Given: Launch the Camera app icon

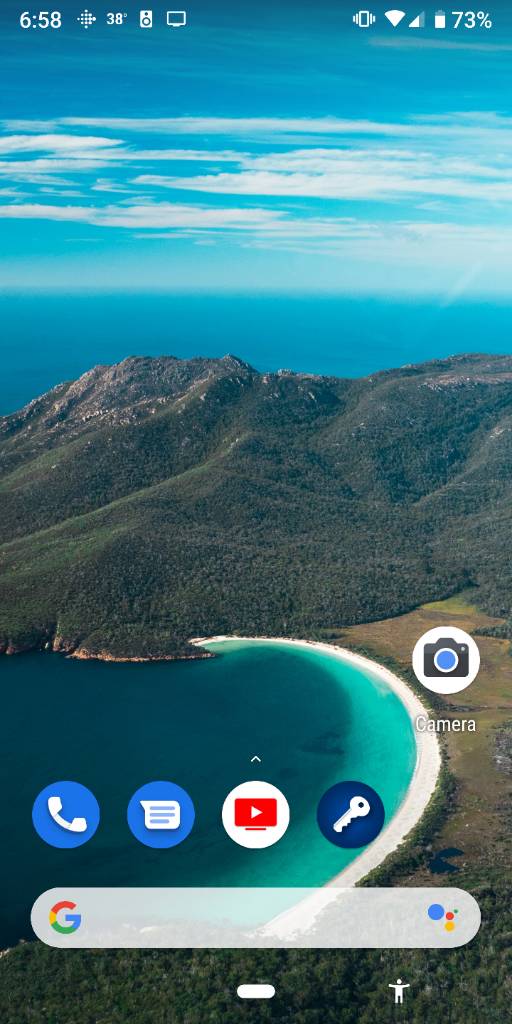Looking at the screenshot, I should [446, 660].
